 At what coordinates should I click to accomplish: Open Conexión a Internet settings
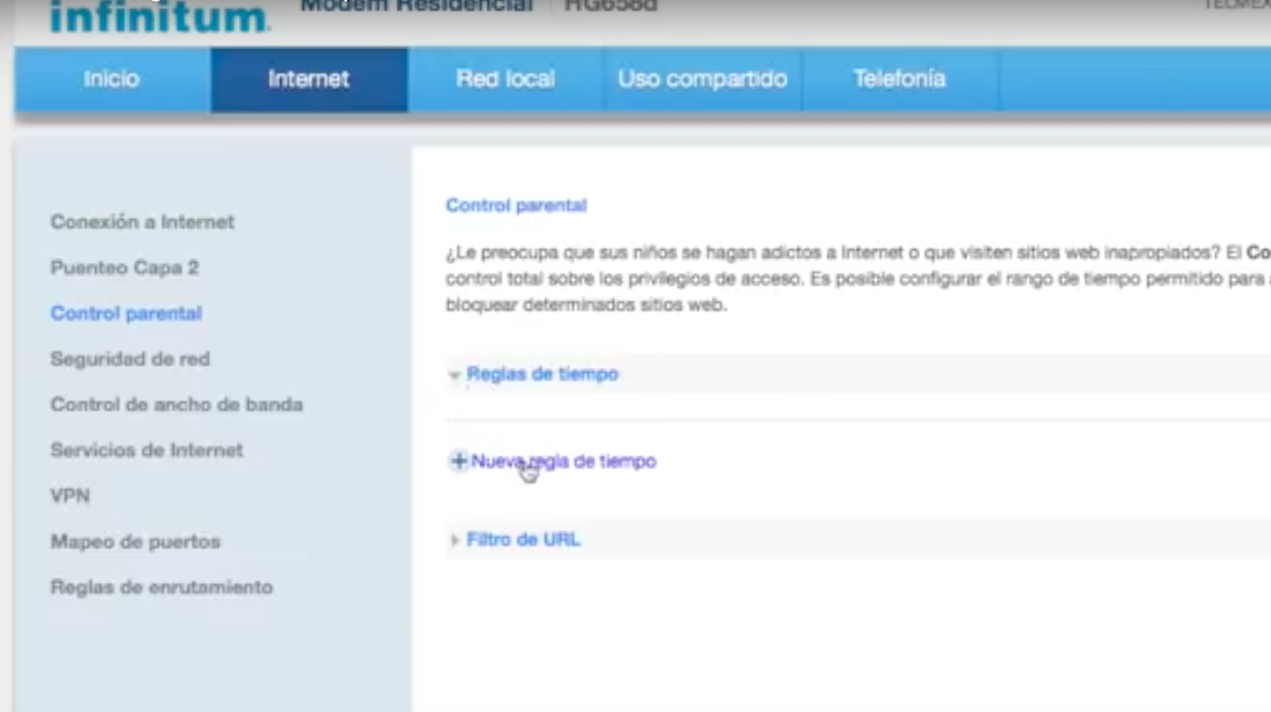[x=142, y=222]
